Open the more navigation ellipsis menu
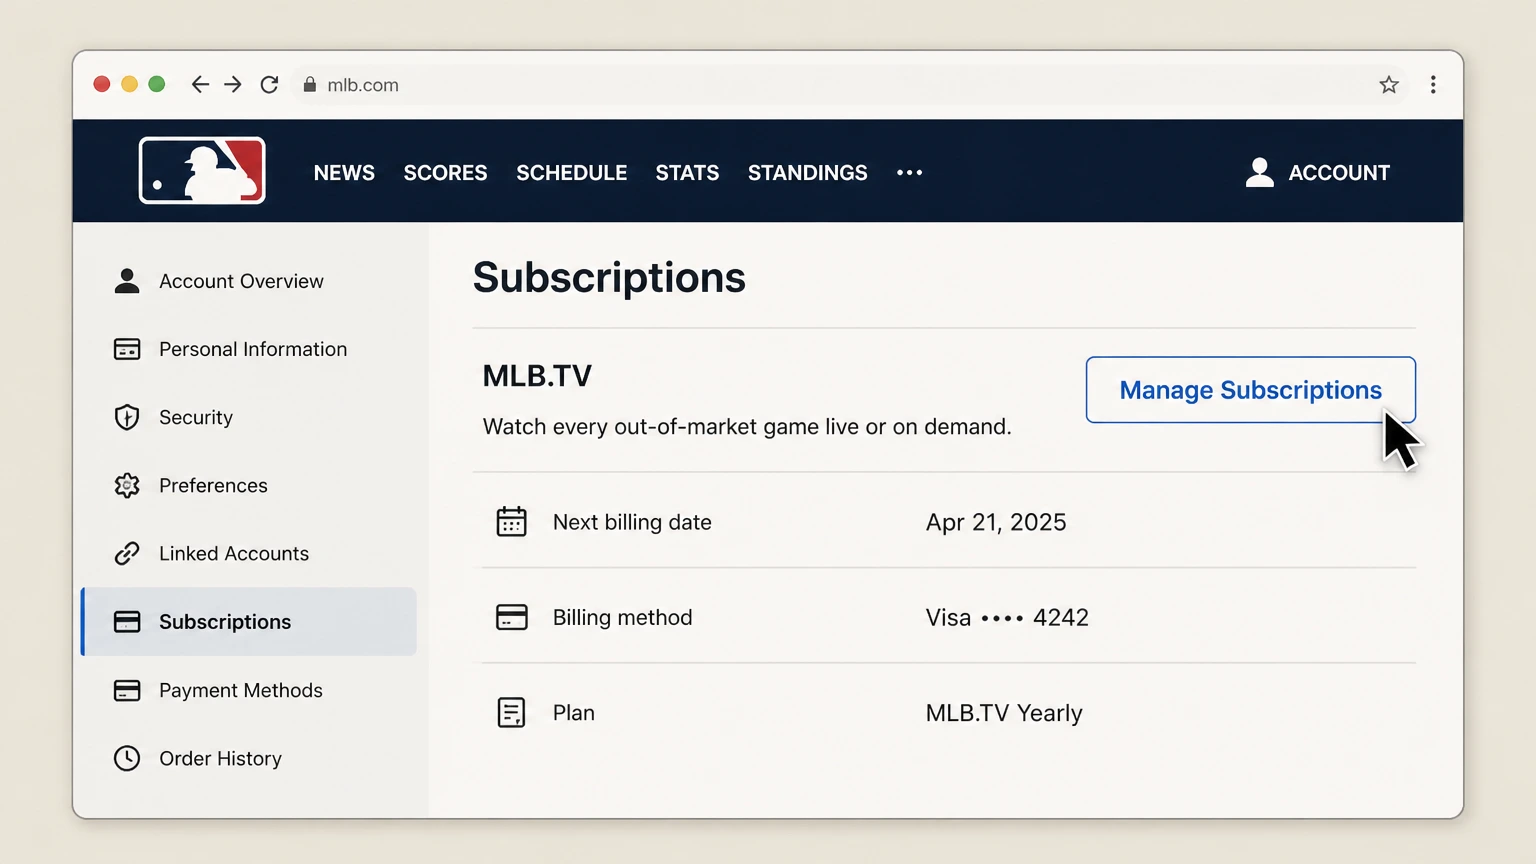1536x864 pixels. (x=909, y=173)
